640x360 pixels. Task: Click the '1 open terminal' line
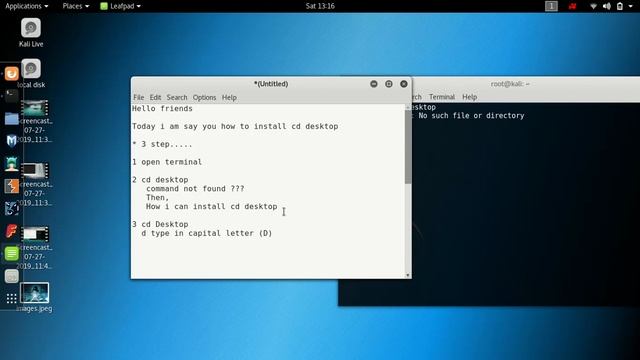point(167,162)
